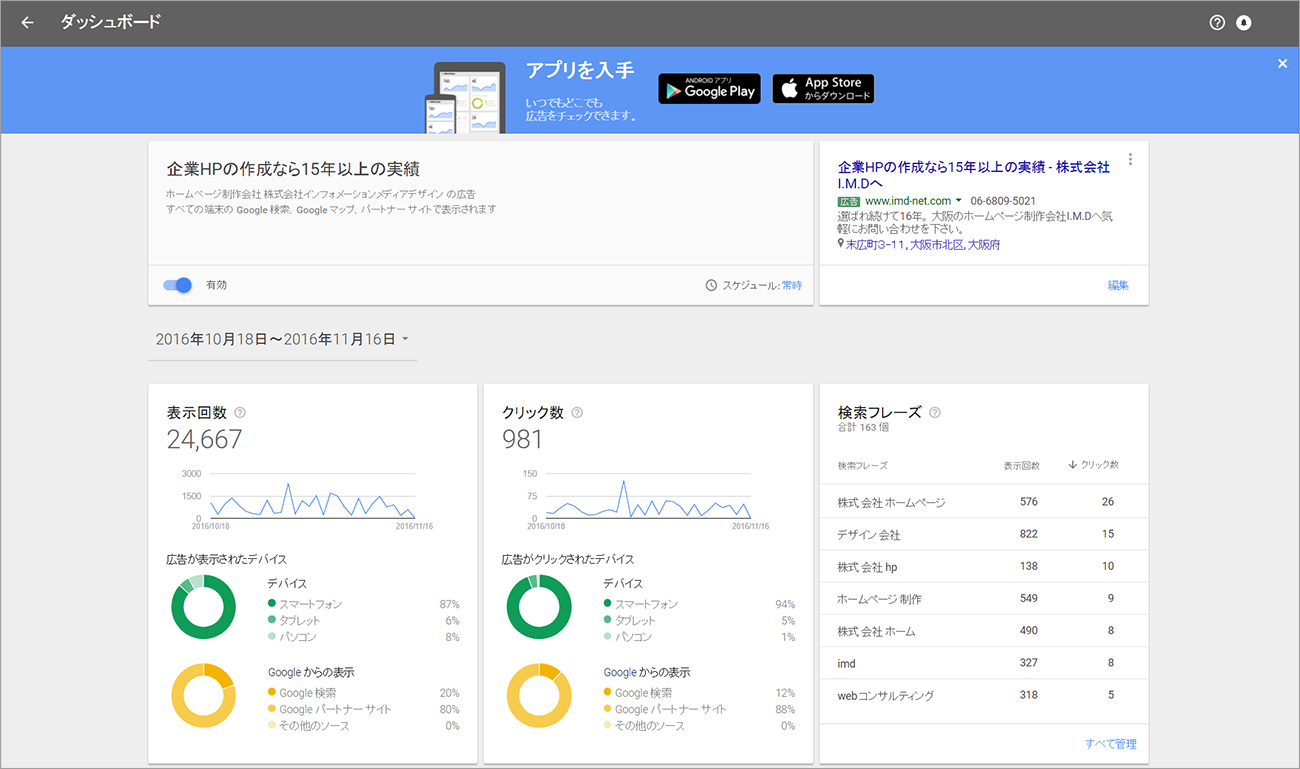Select the 株式 会社 hp phrase row
This screenshot has height=769, width=1300.
pyautogui.click(x=983, y=566)
